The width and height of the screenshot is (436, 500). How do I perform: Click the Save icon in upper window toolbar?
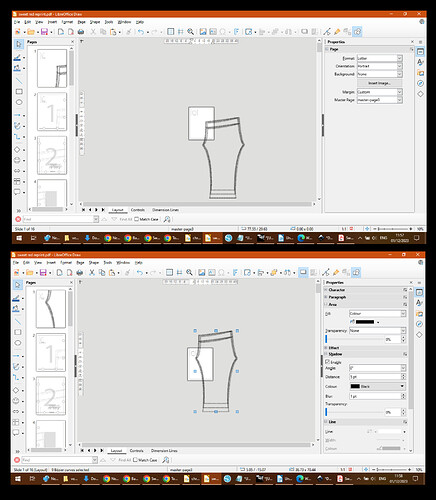44,32
